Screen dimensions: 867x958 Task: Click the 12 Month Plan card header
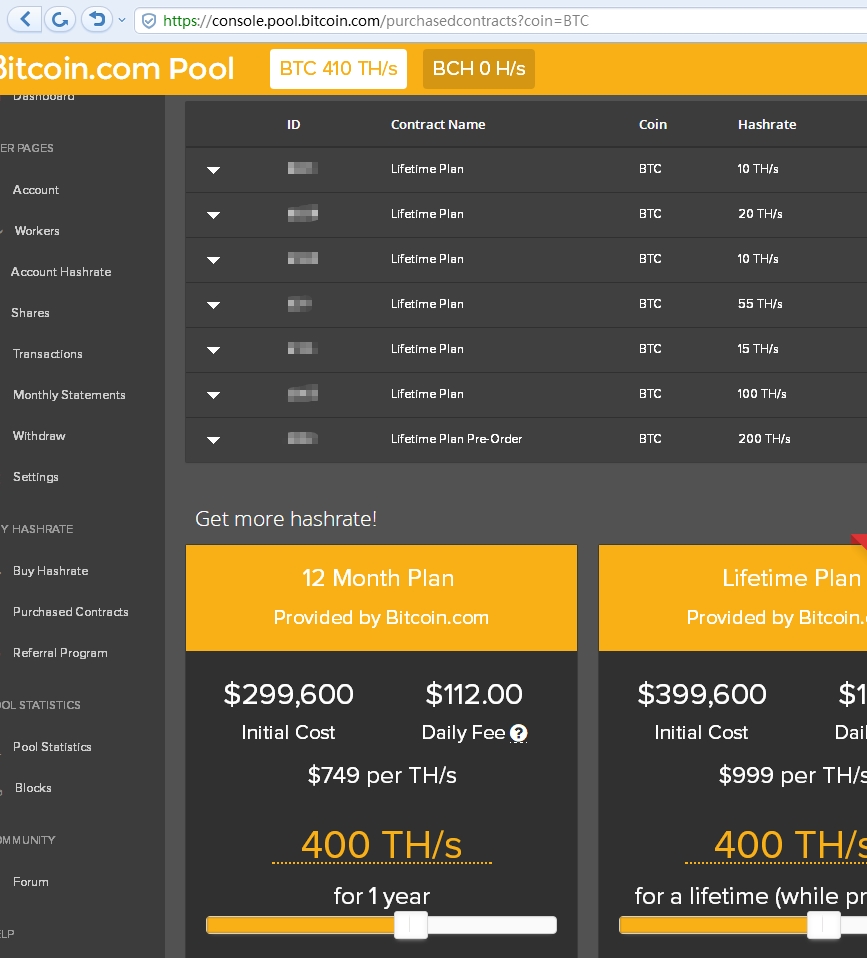(381, 598)
